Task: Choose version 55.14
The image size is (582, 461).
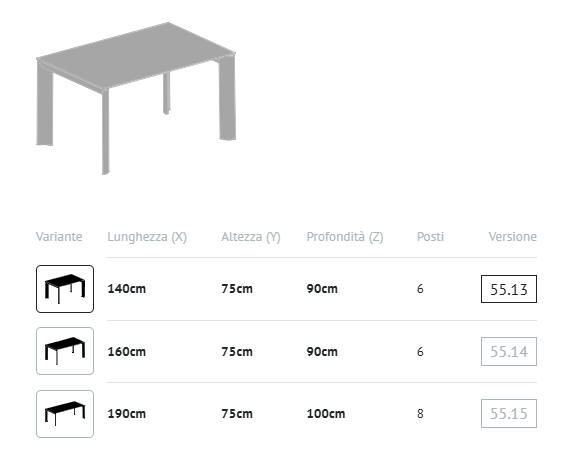Action: 509,351
